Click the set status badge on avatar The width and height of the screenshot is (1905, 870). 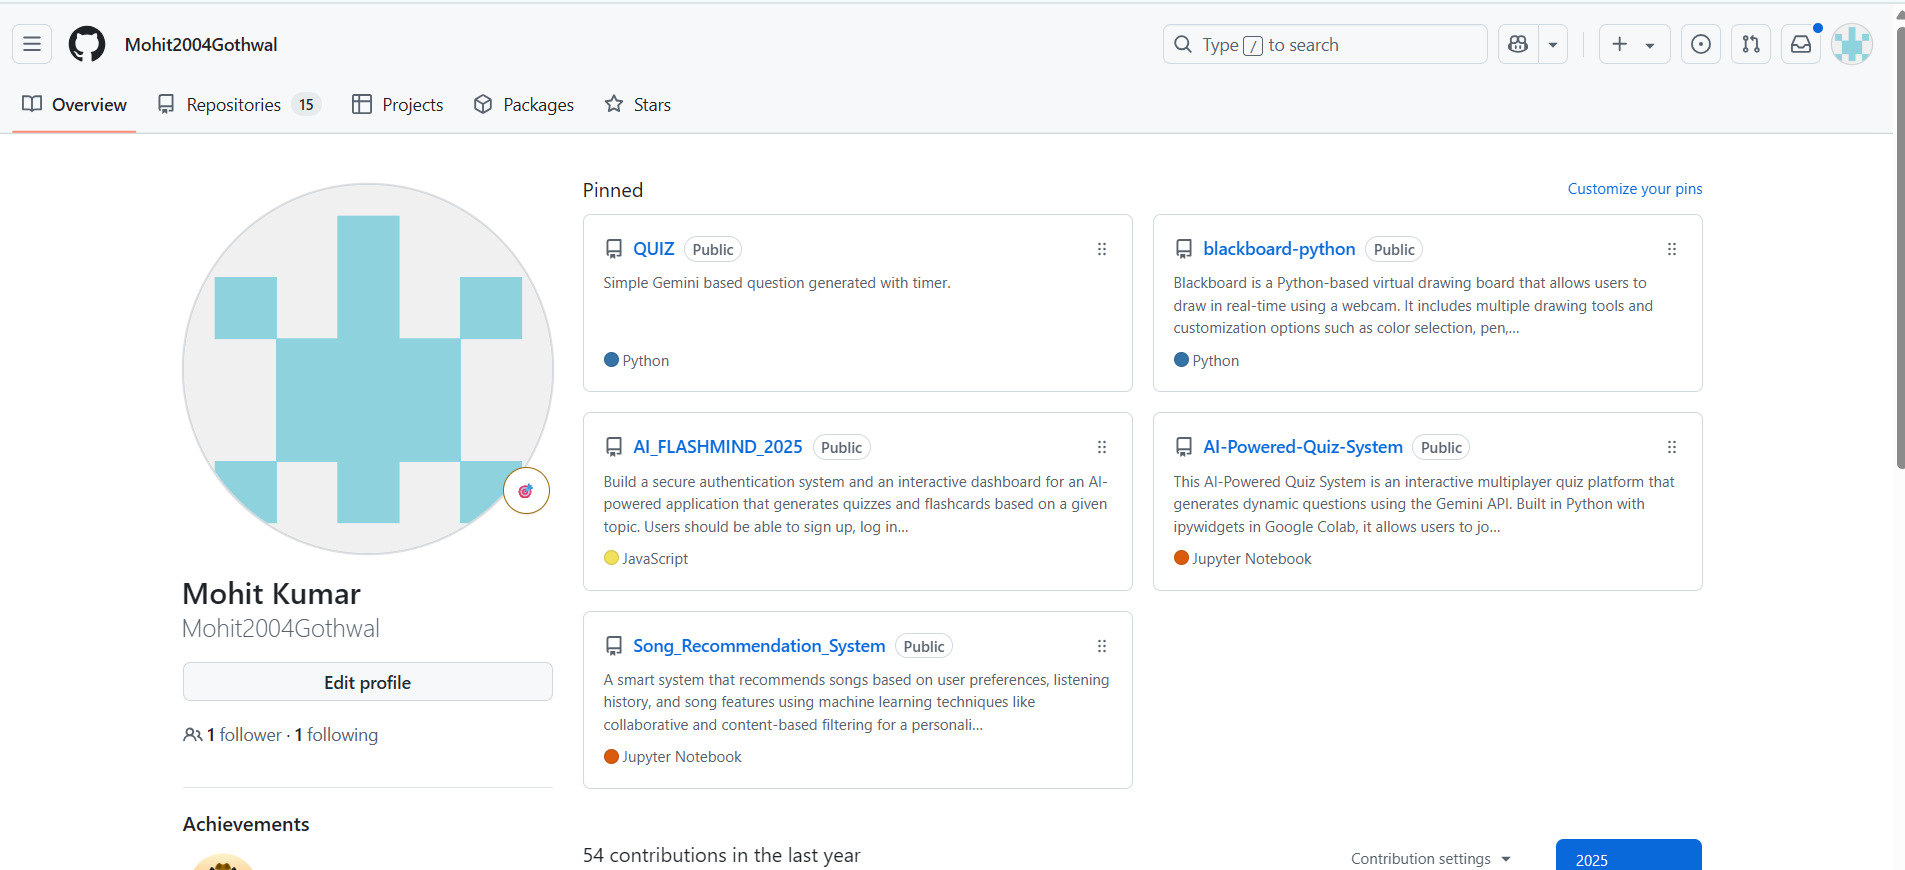click(526, 491)
